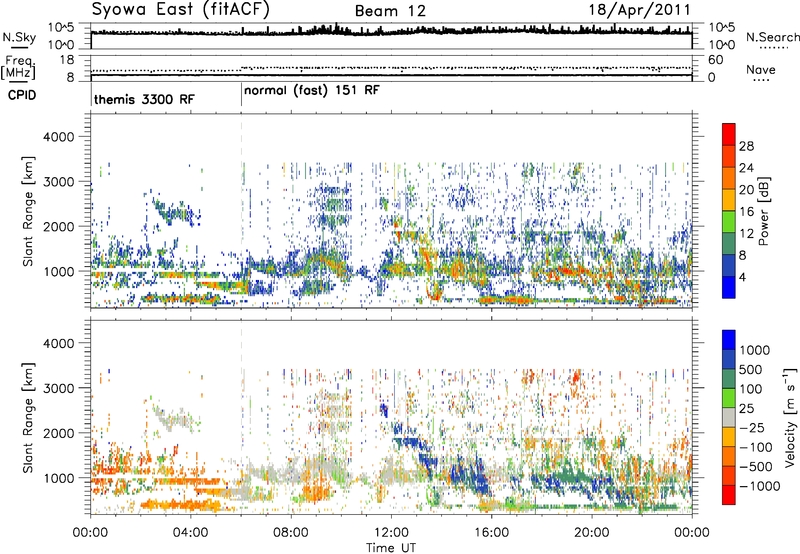Screen dimensions: 800x554
Task: Select the 'CPID' row label
Action: pyautogui.click(x=22, y=95)
